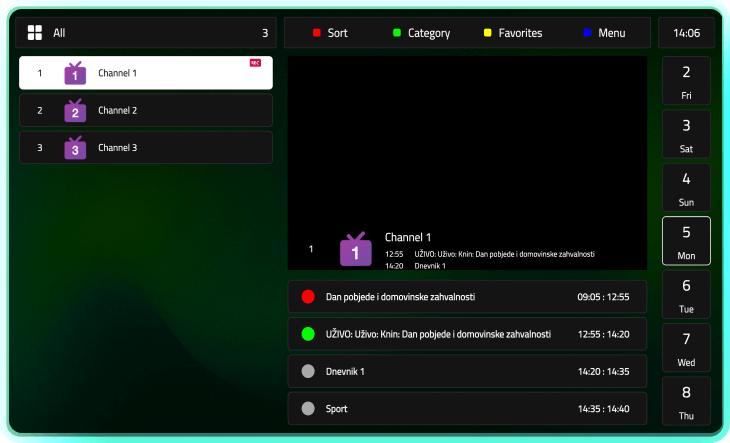Switch to day 7 Wed
The width and height of the screenshot is (730, 443).
pos(686,348)
